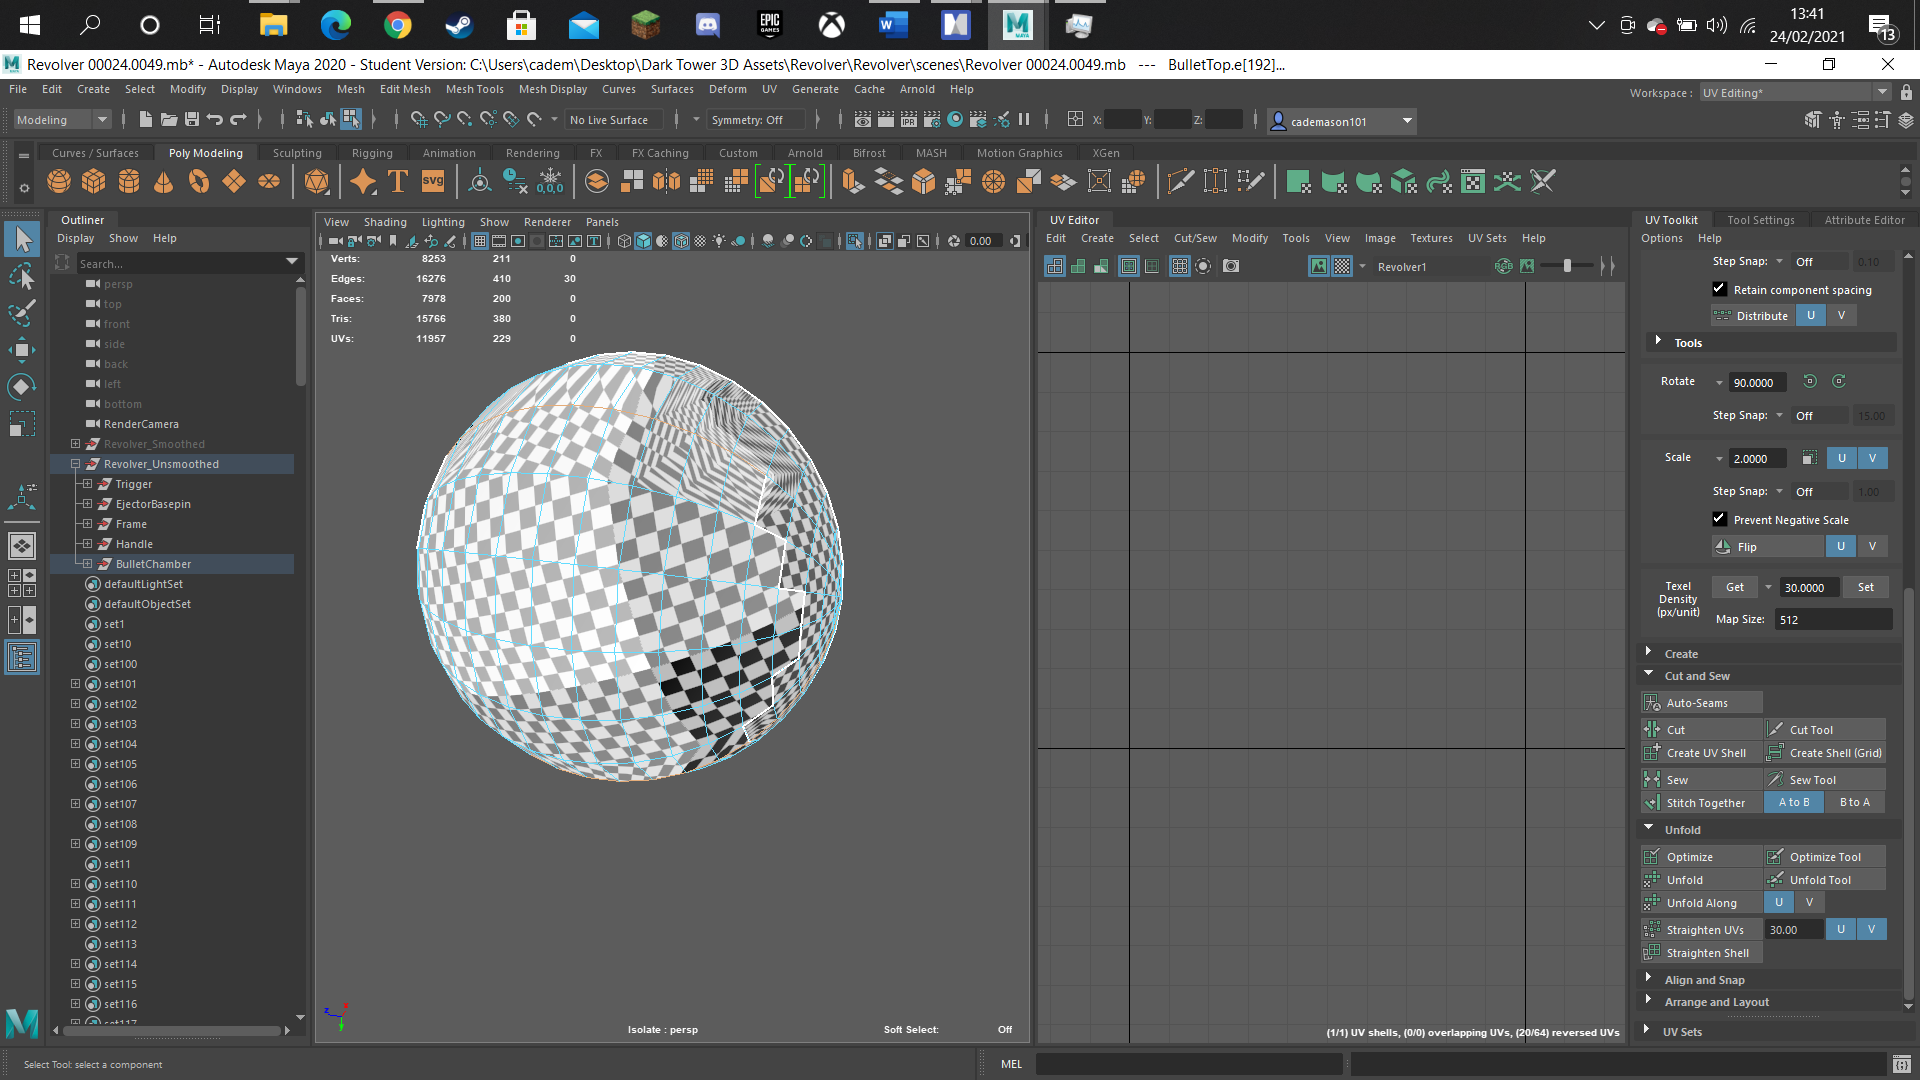Uncheck Prevent Negative Scale
The image size is (1920, 1080).
tap(1719, 519)
